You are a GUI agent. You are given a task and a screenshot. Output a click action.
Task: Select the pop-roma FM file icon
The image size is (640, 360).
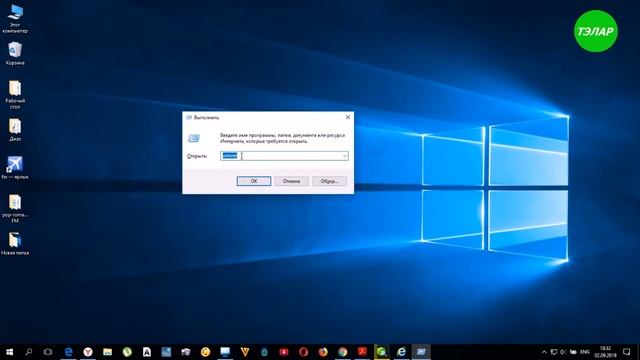point(15,208)
